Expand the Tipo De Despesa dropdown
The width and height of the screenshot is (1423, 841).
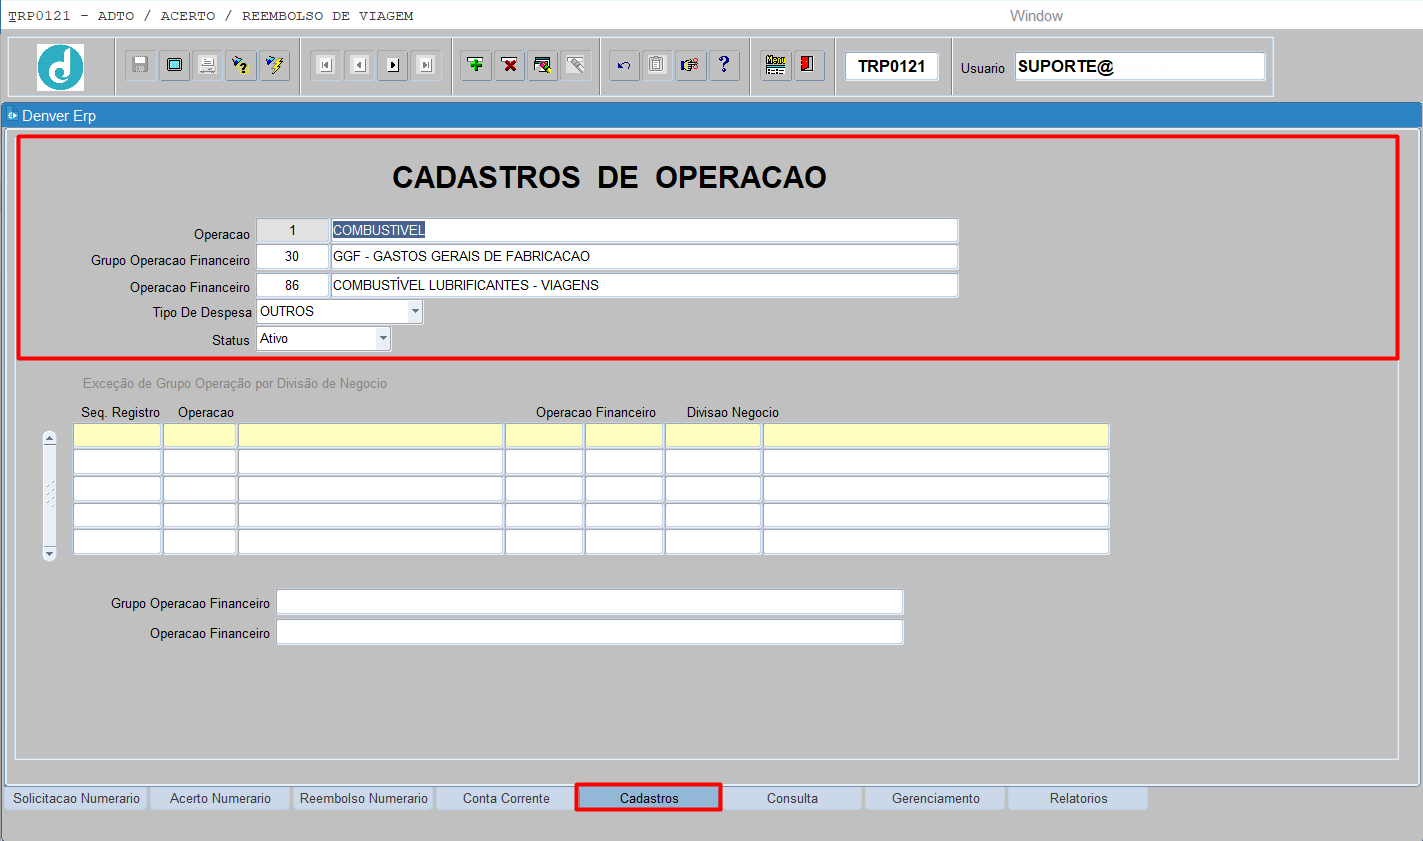(x=415, y=312)
